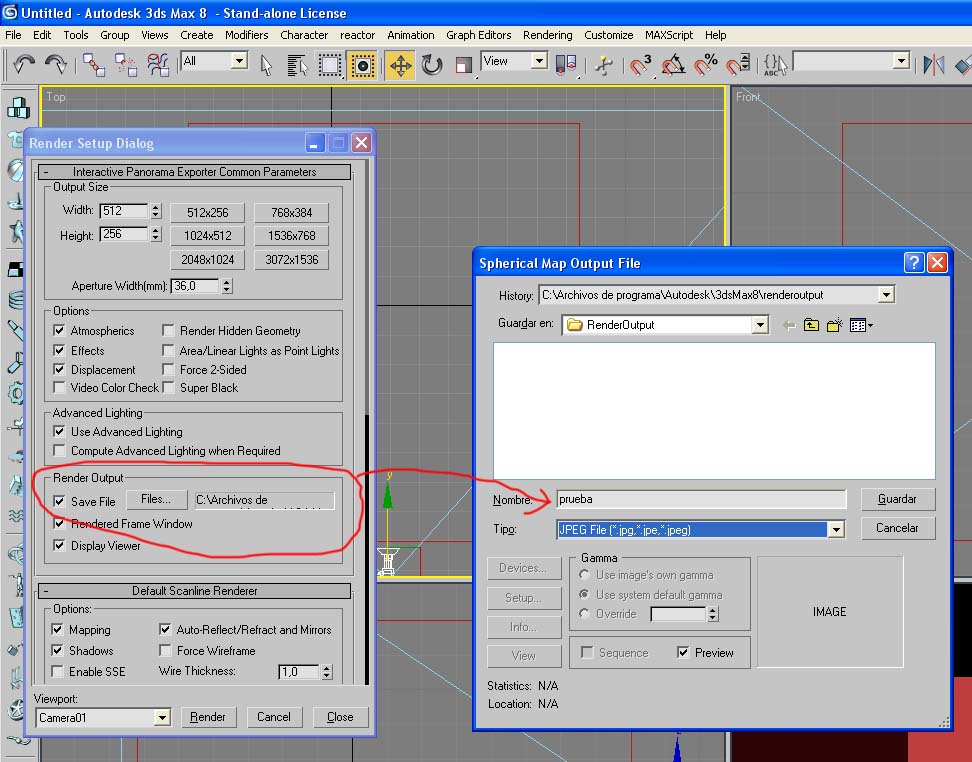Enable Force 2-Sided option
Image resolution: width=972 pixels, height=762 pixels.
click(168, 369)
